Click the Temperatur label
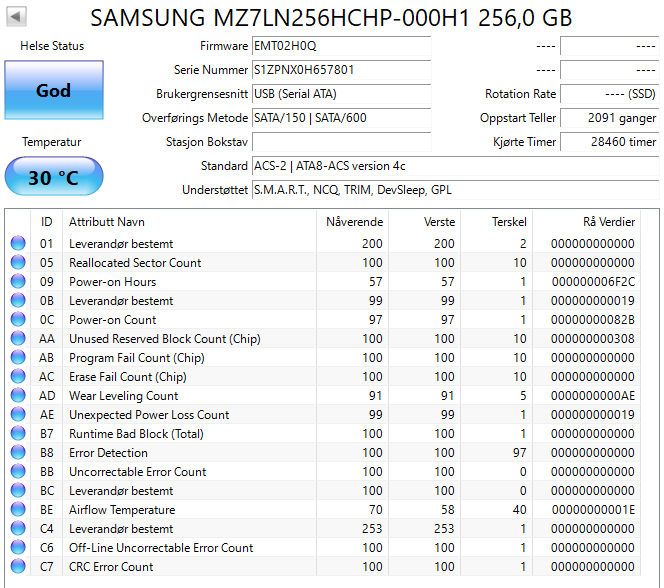 (x=52, y=142)
